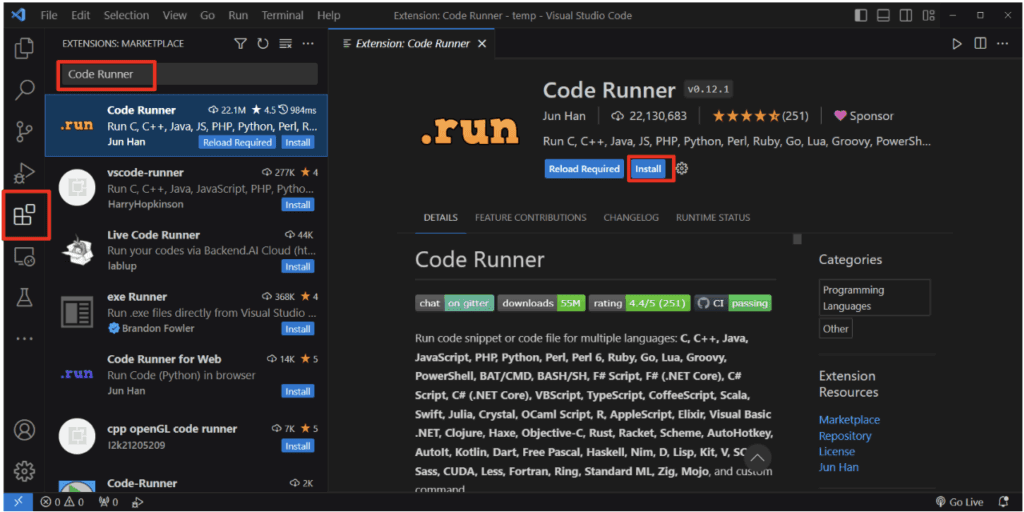Click the extensions search input field

pyautogui.click(x=187, y=74)
